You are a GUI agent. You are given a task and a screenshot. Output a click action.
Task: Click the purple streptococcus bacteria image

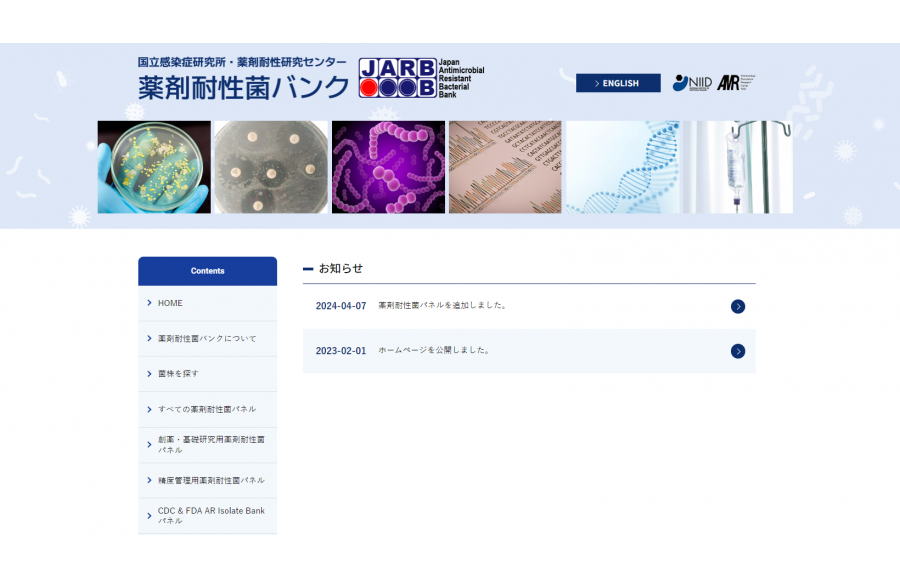388,167
